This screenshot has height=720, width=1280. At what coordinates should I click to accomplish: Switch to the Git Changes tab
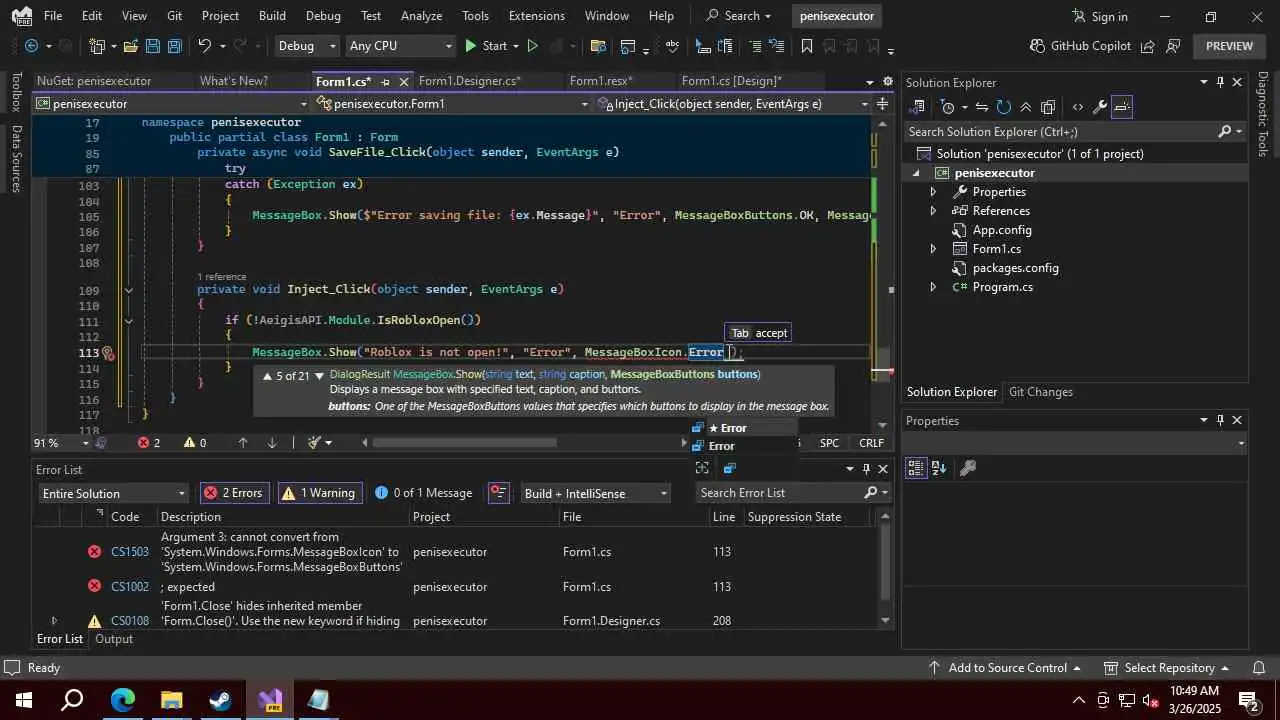tap(1040, 392)
